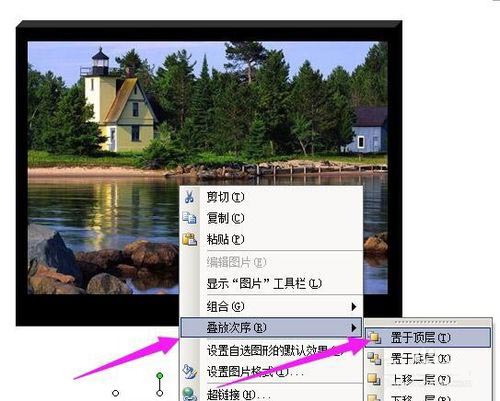The height and width of the screenshot is (401, 500).
Task: Click the Paste clipboard icon
Action: (189, 239)
